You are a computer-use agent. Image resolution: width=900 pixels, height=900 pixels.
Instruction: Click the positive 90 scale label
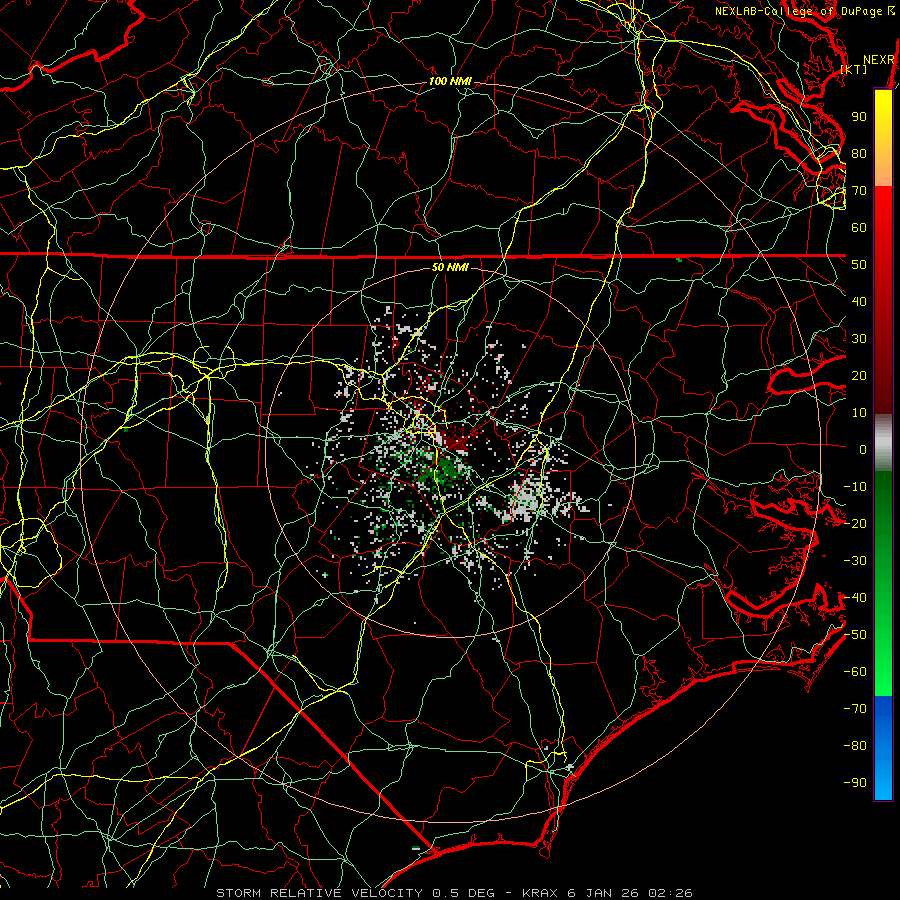pyautogui.click(x=859, y=117)
